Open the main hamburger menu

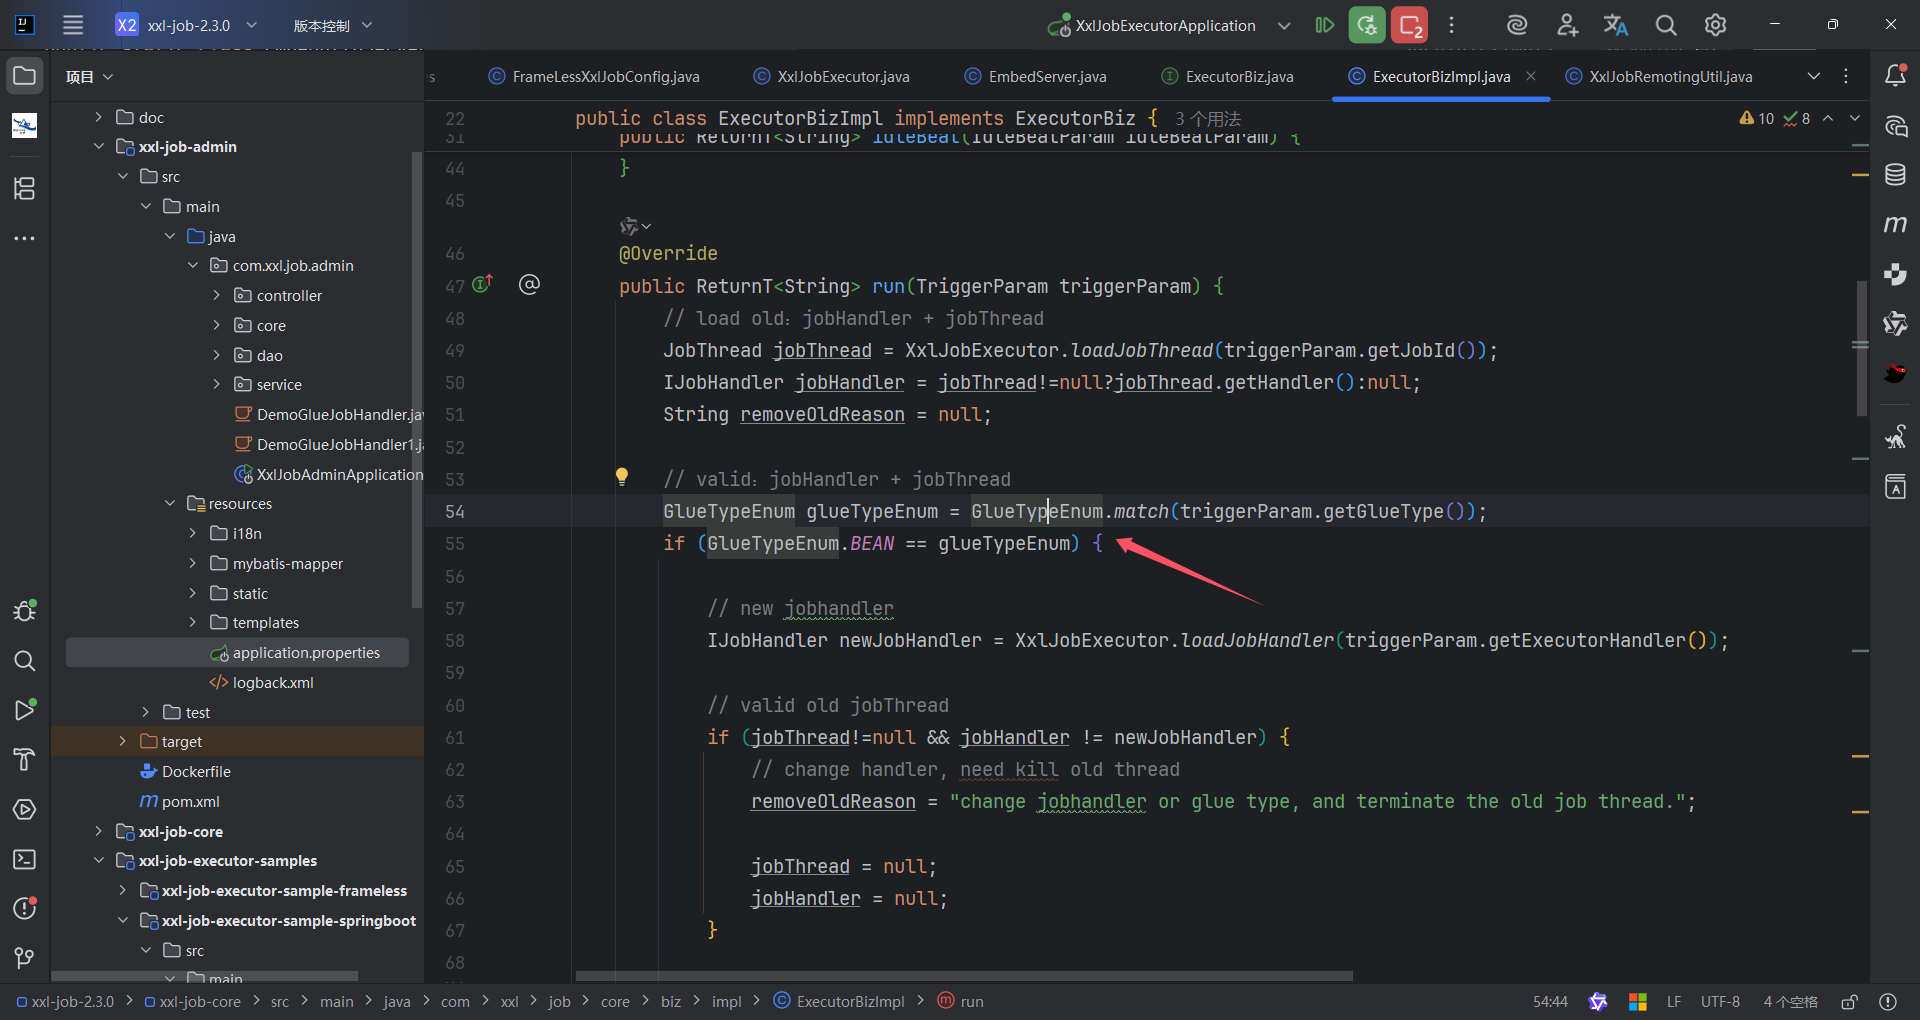pos(73,25)
